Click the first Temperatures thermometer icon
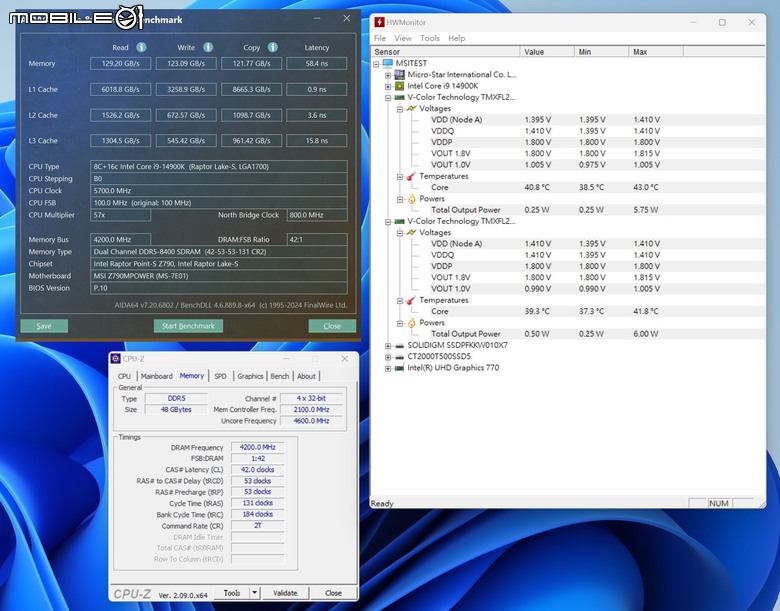 pyautogui.click(x=411, y=176)
